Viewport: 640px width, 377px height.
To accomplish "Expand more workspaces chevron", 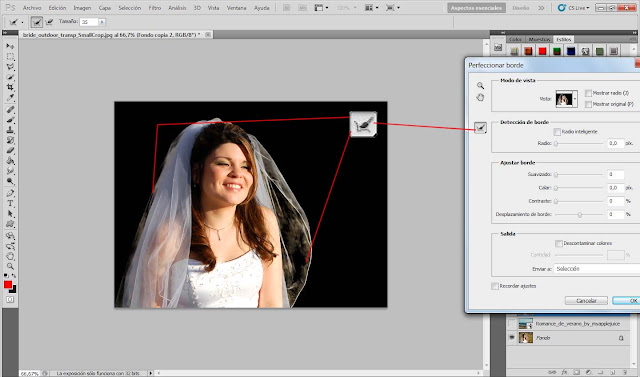I will (x=542, y=8).
